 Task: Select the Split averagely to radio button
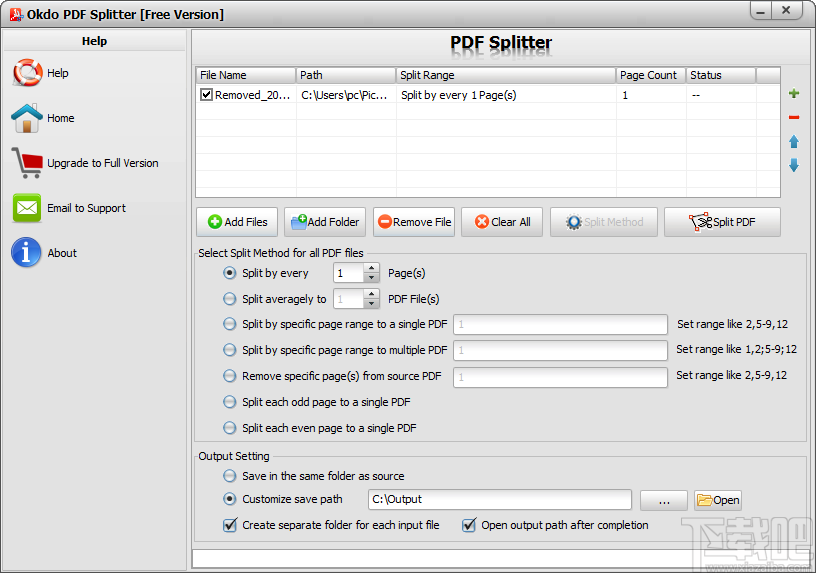click(x=230, y=299)
